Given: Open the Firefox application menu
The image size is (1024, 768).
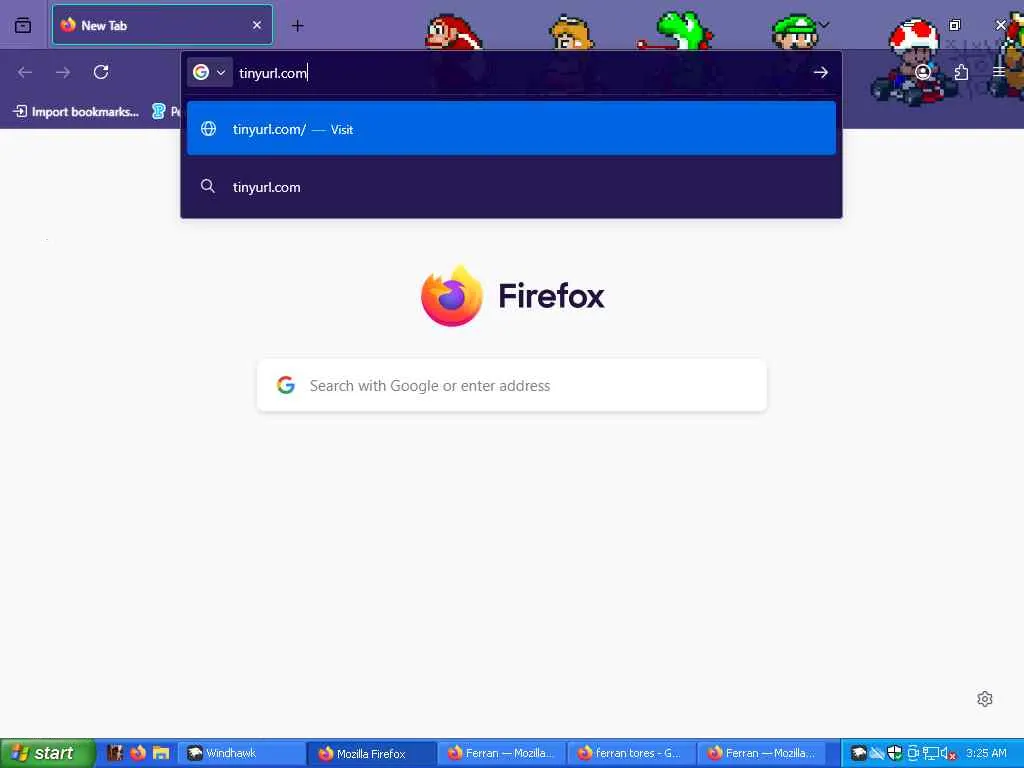Looking at the screenshot, I should tap(999, 72).
